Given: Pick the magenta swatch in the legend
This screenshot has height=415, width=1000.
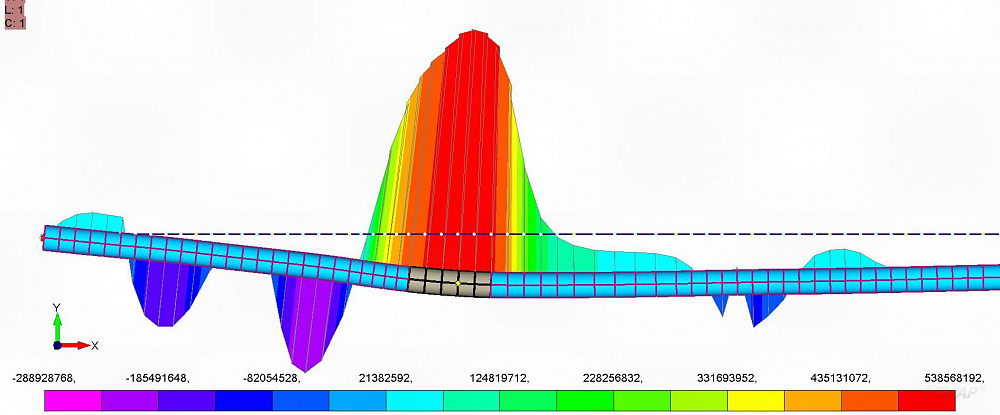Looking at the screenshot, I should [72, 400].
